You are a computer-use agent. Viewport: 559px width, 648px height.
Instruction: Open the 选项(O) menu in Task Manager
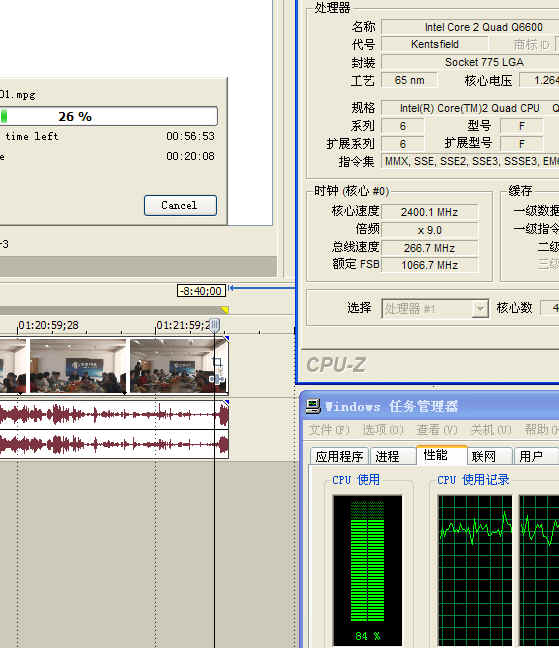click(x=383, y=430)
